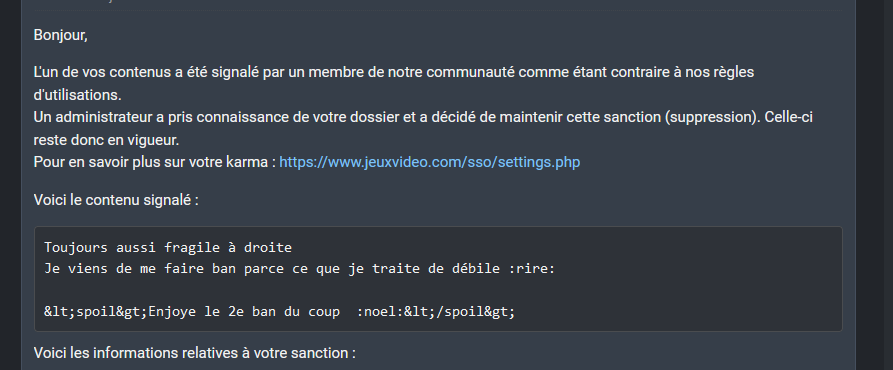This screenshot has width=893, height=370.
Task: Click the "reste donc en vigueur." line
Action: click(106, 140)
